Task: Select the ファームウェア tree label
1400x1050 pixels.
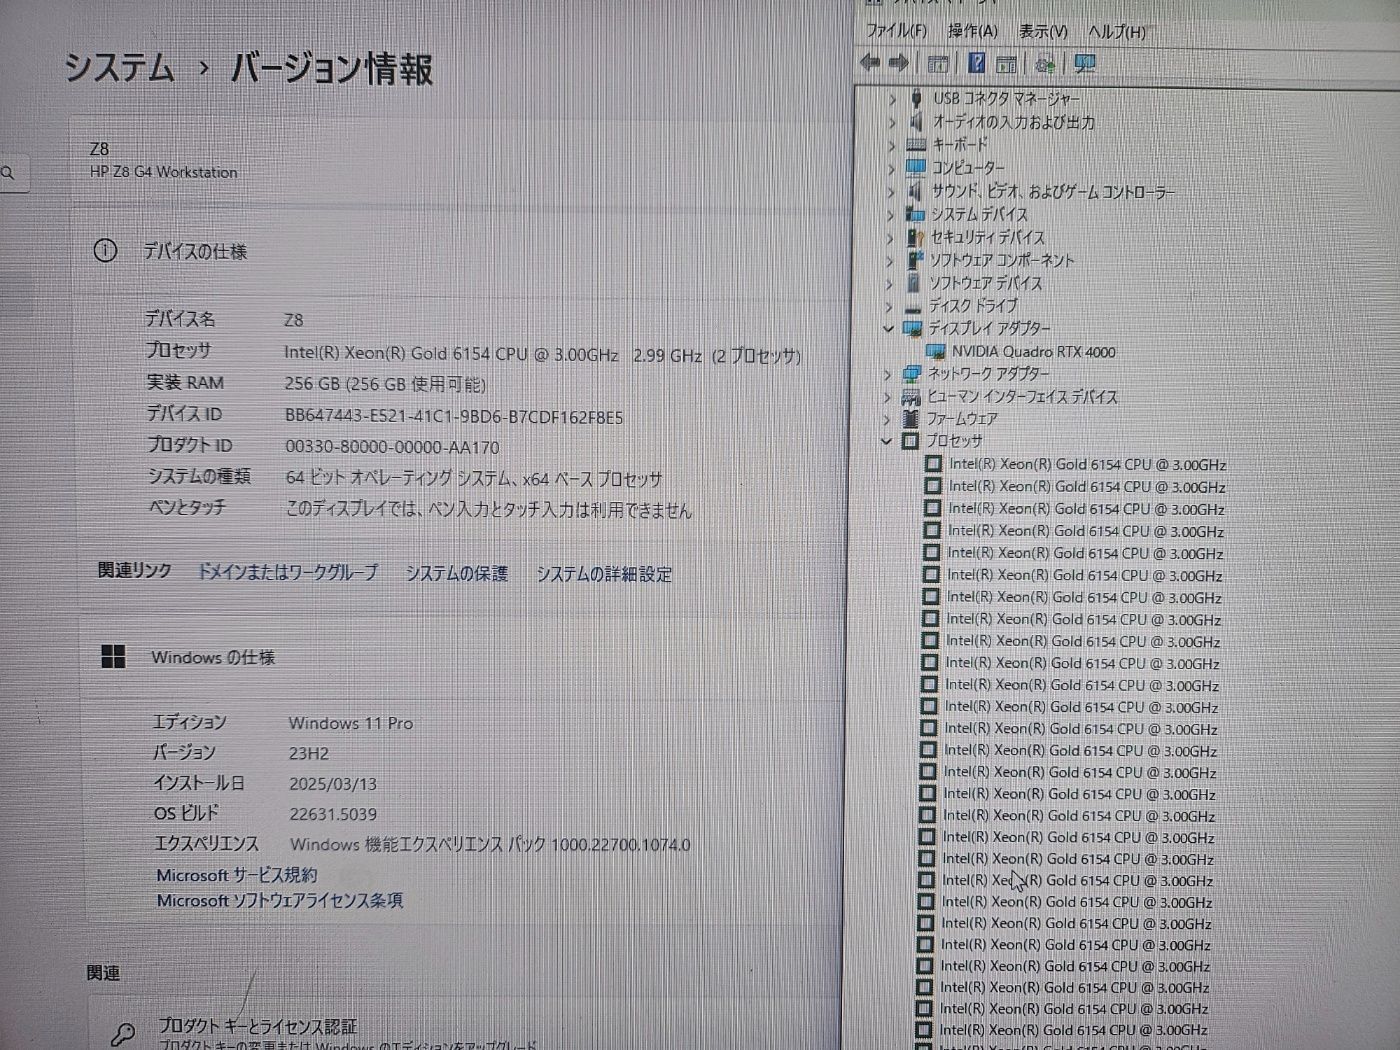Action: pos(962,419)
